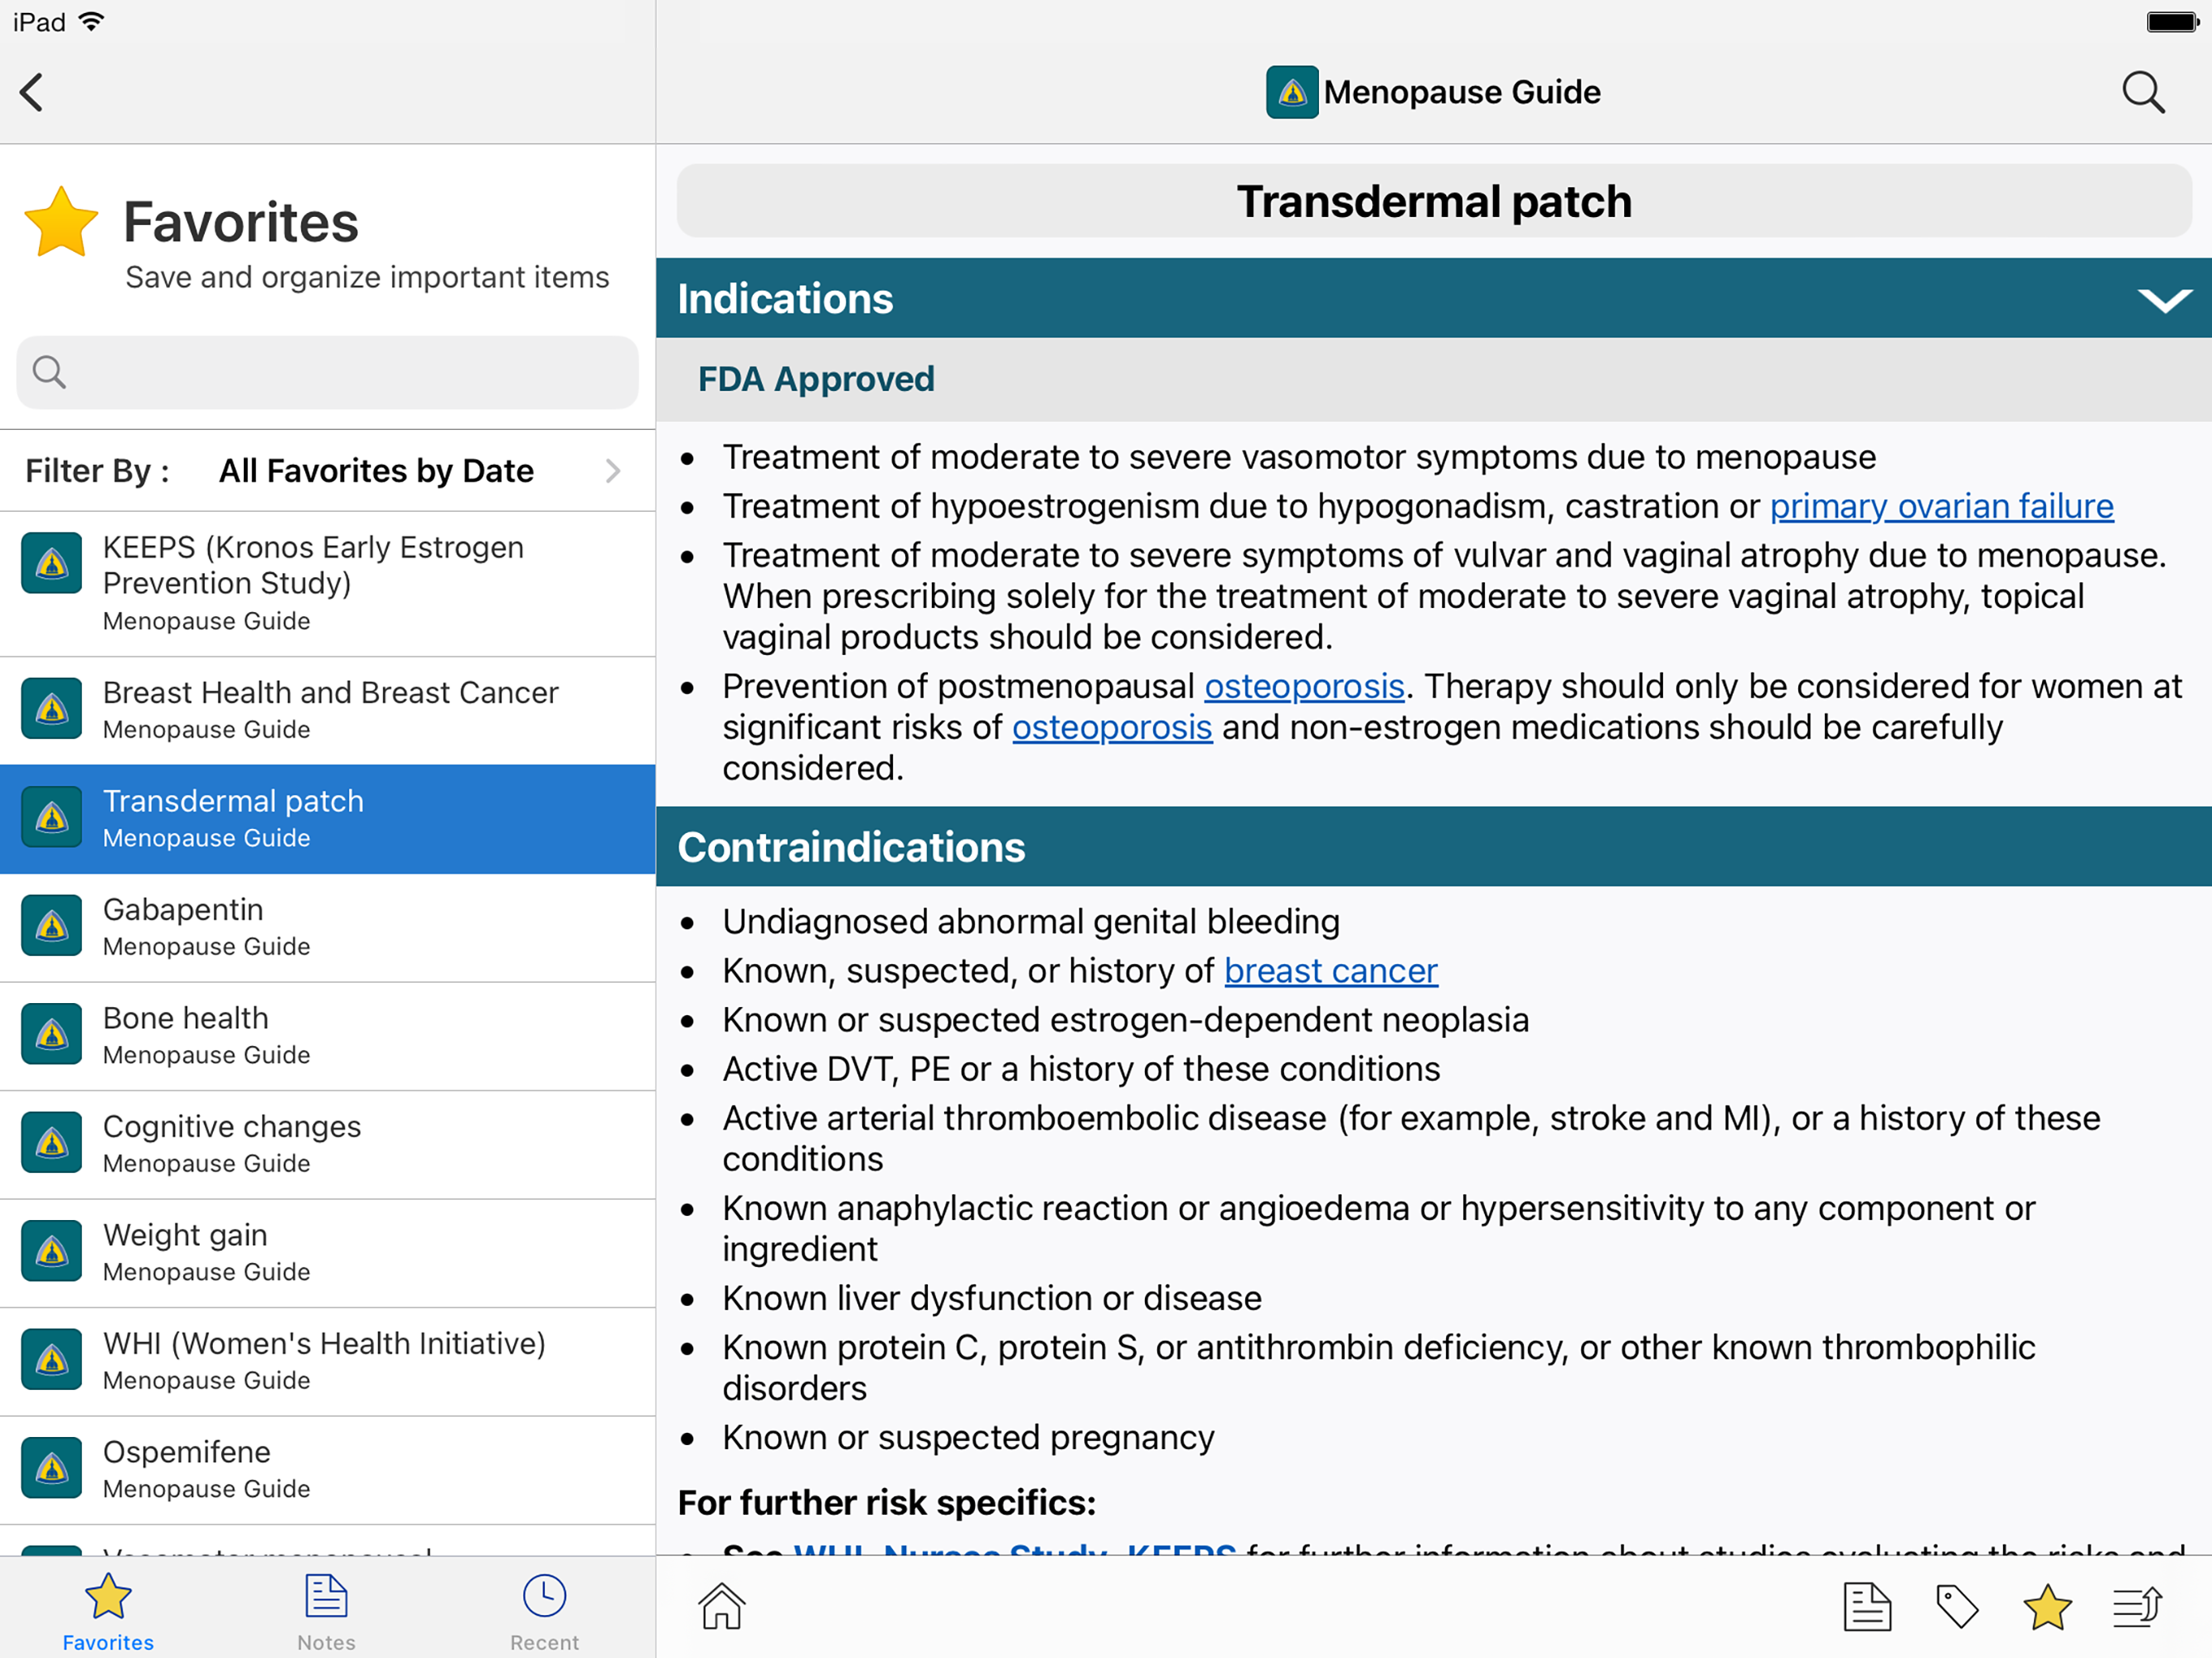Select the Transdermal patch favorite
The image size is (2212, 1658).
(328, 819)
